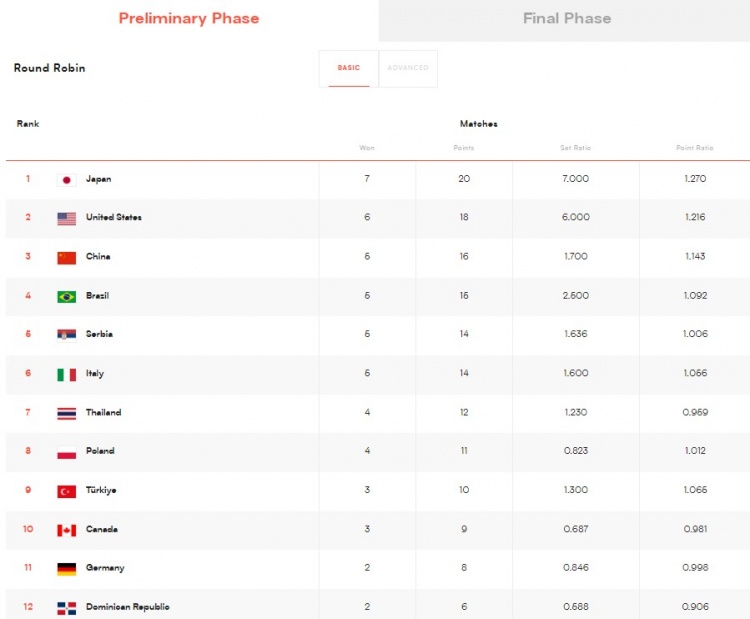Click the Points column header
Viewport: 750px width, 619px height.
click(463, 148)
